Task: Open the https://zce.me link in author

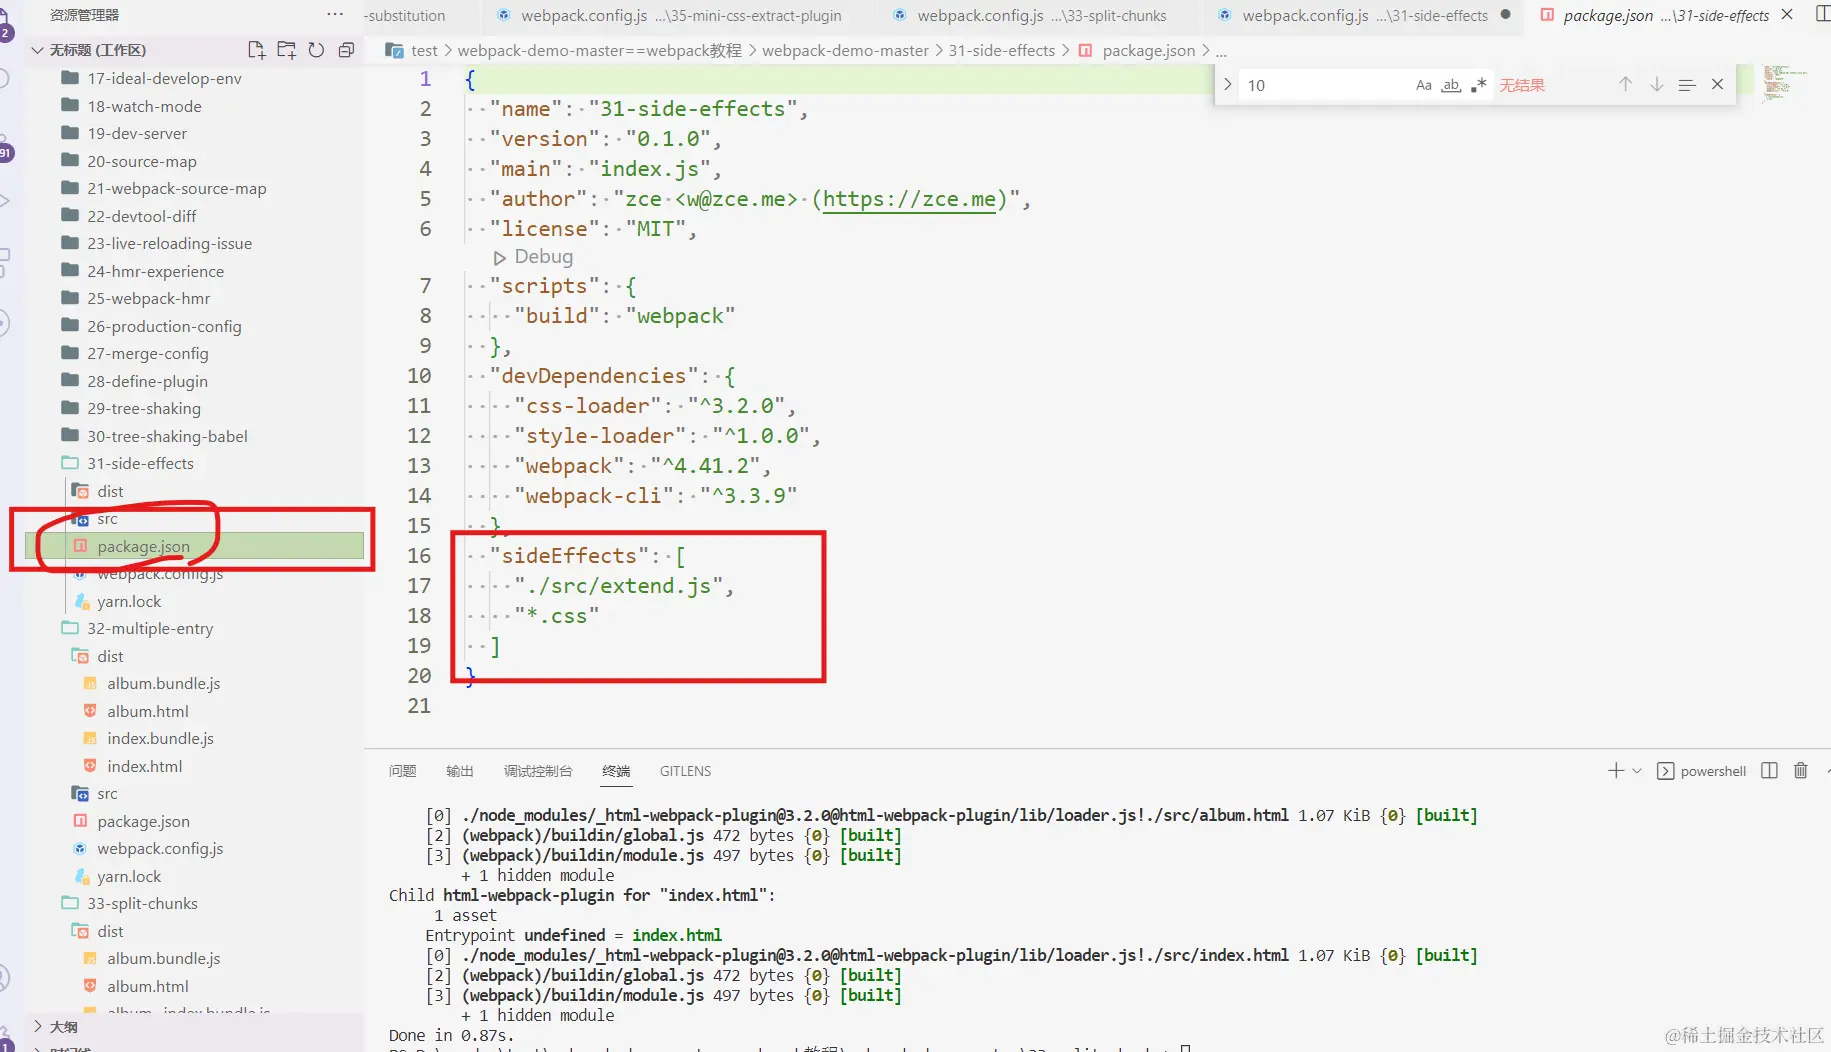Action: click(909, 199)
